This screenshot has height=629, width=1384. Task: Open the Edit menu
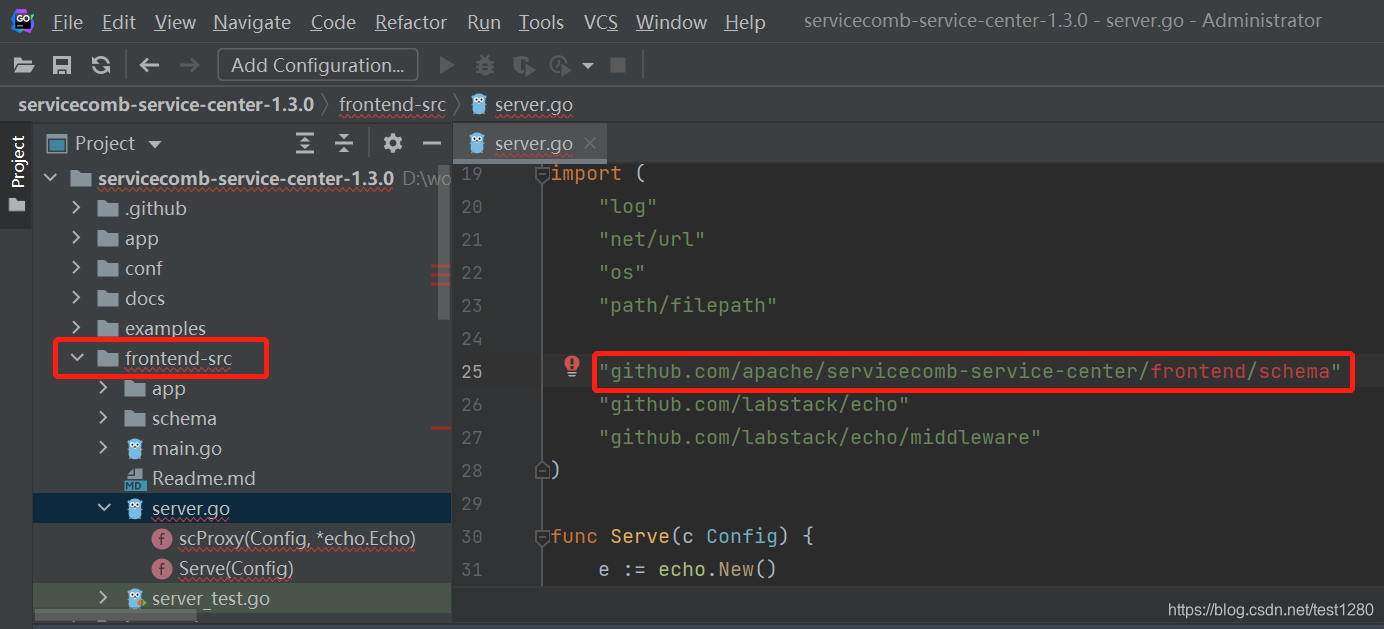coord(118,21)
